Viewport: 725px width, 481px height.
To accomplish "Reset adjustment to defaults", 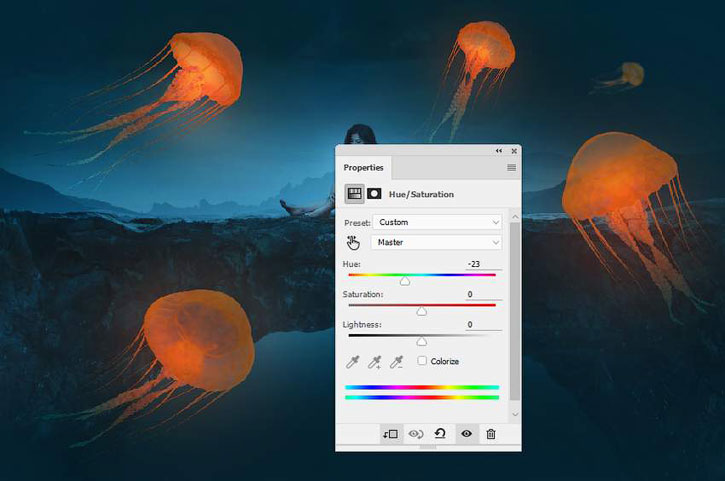I will pyautogui.click(x=440, y=434).
